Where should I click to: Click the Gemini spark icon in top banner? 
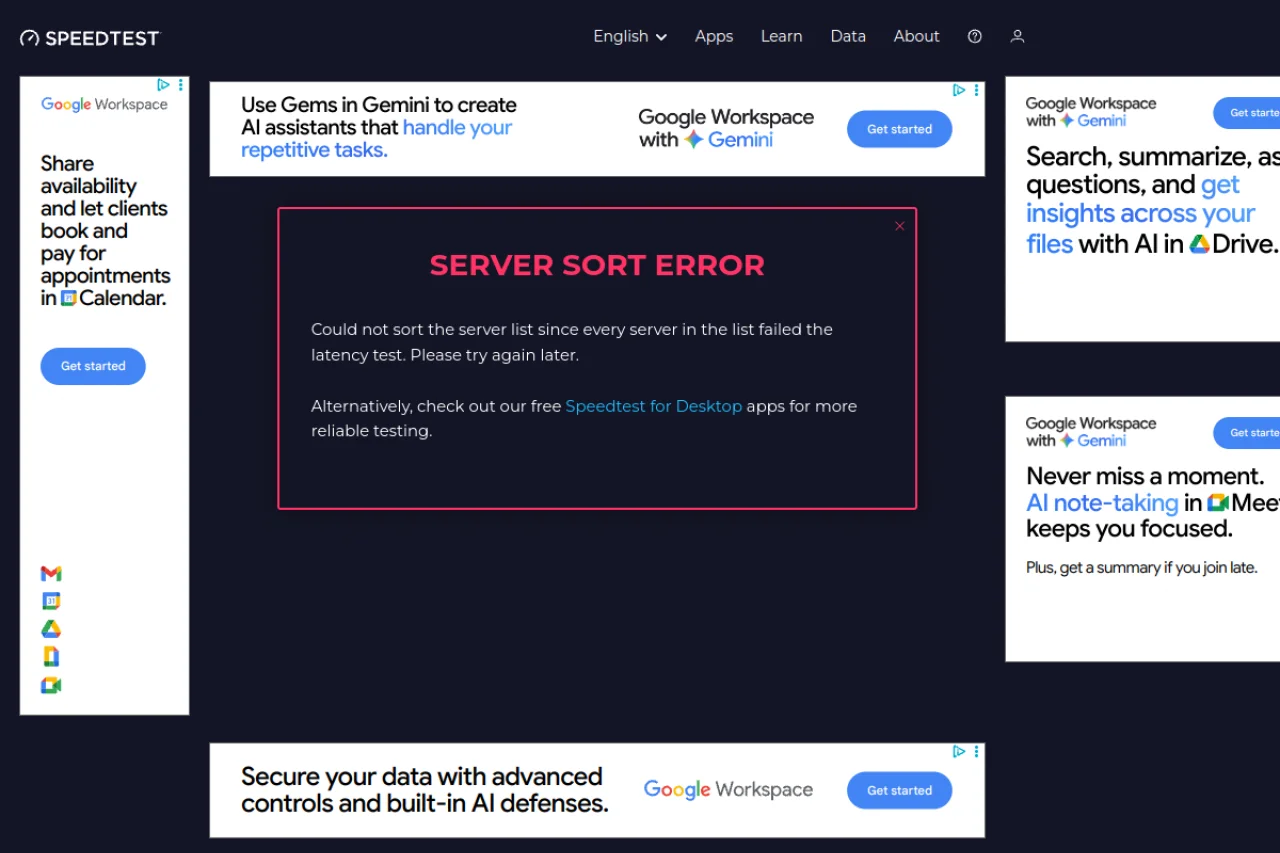(x=694, y=140)
